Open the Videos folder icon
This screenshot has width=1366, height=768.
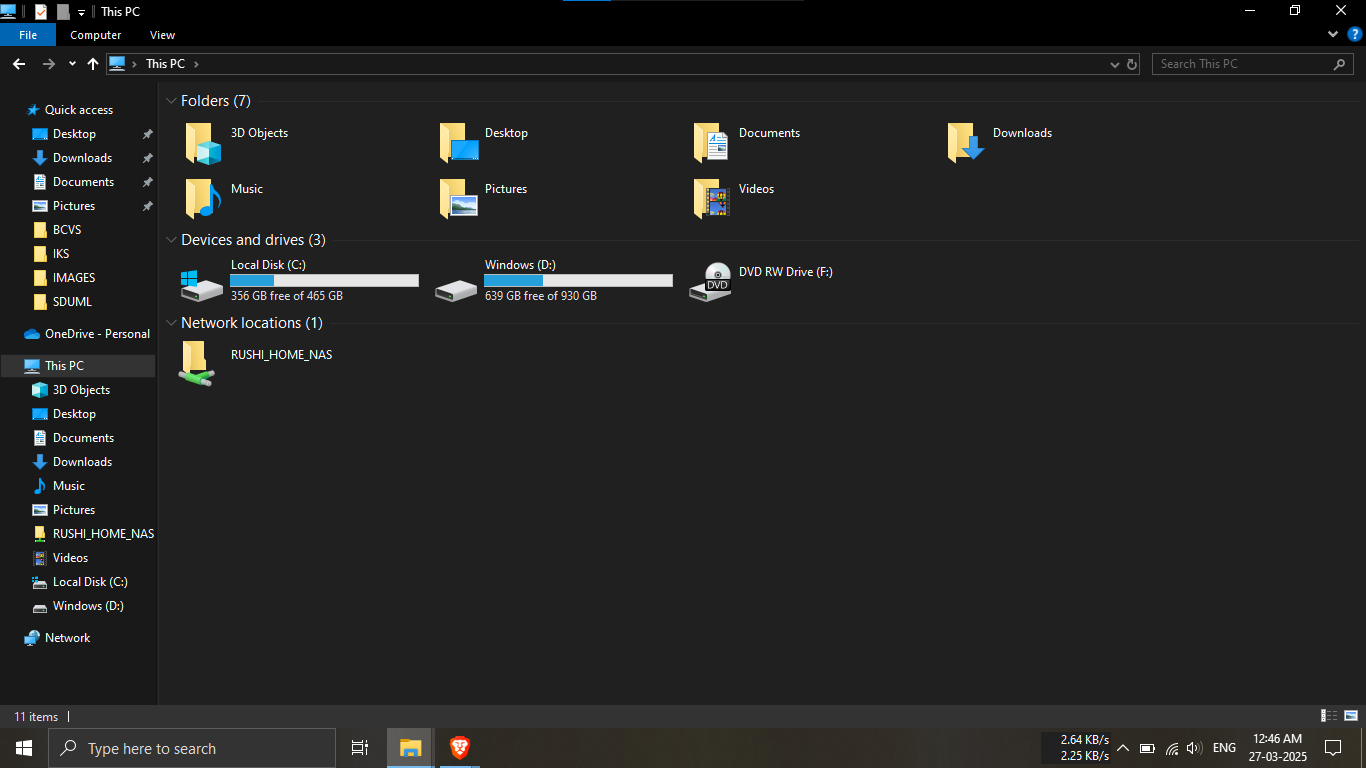711,199
